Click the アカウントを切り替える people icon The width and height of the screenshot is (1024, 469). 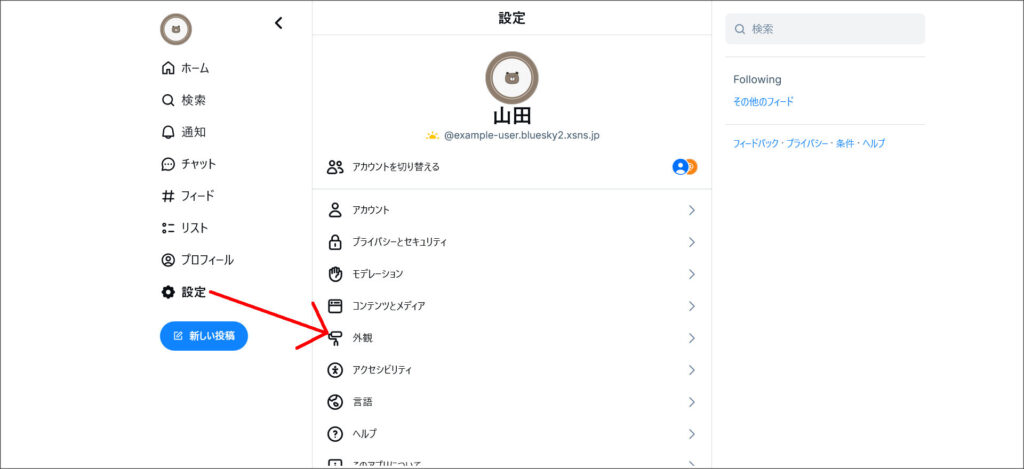tap(335, 167)
